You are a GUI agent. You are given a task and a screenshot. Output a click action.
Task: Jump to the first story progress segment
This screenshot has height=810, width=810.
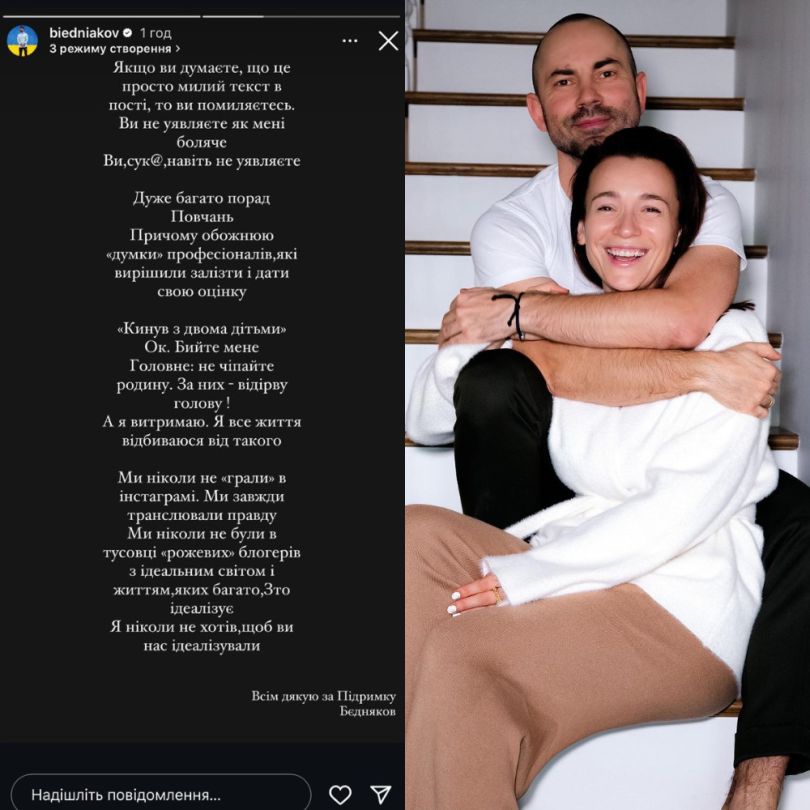[102, 17]
